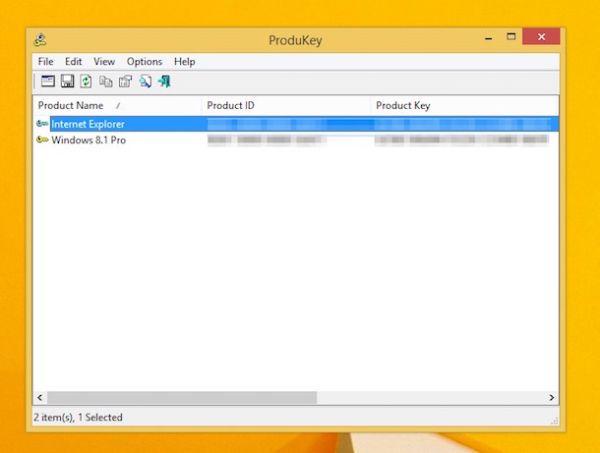Click the horizontal scrollbar right arrow
The height and width of the screenshot is (453, 600).
(x=552, y=398)
